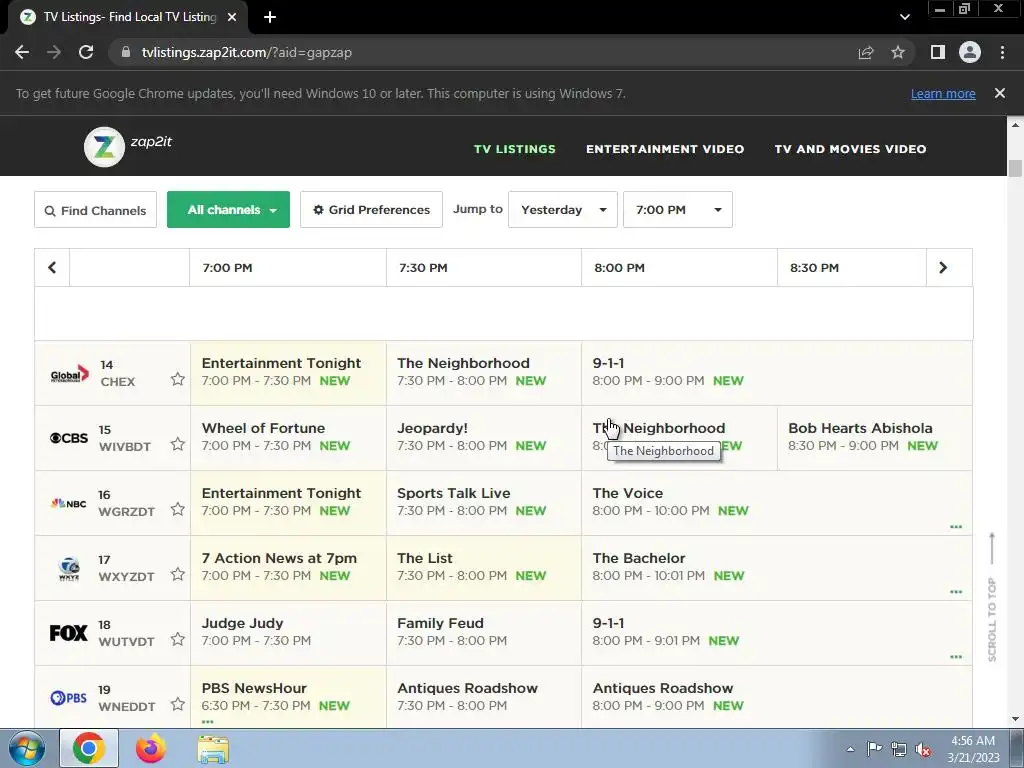Move the grid to later times
The image size is (1024, 768).
point(943,267)
